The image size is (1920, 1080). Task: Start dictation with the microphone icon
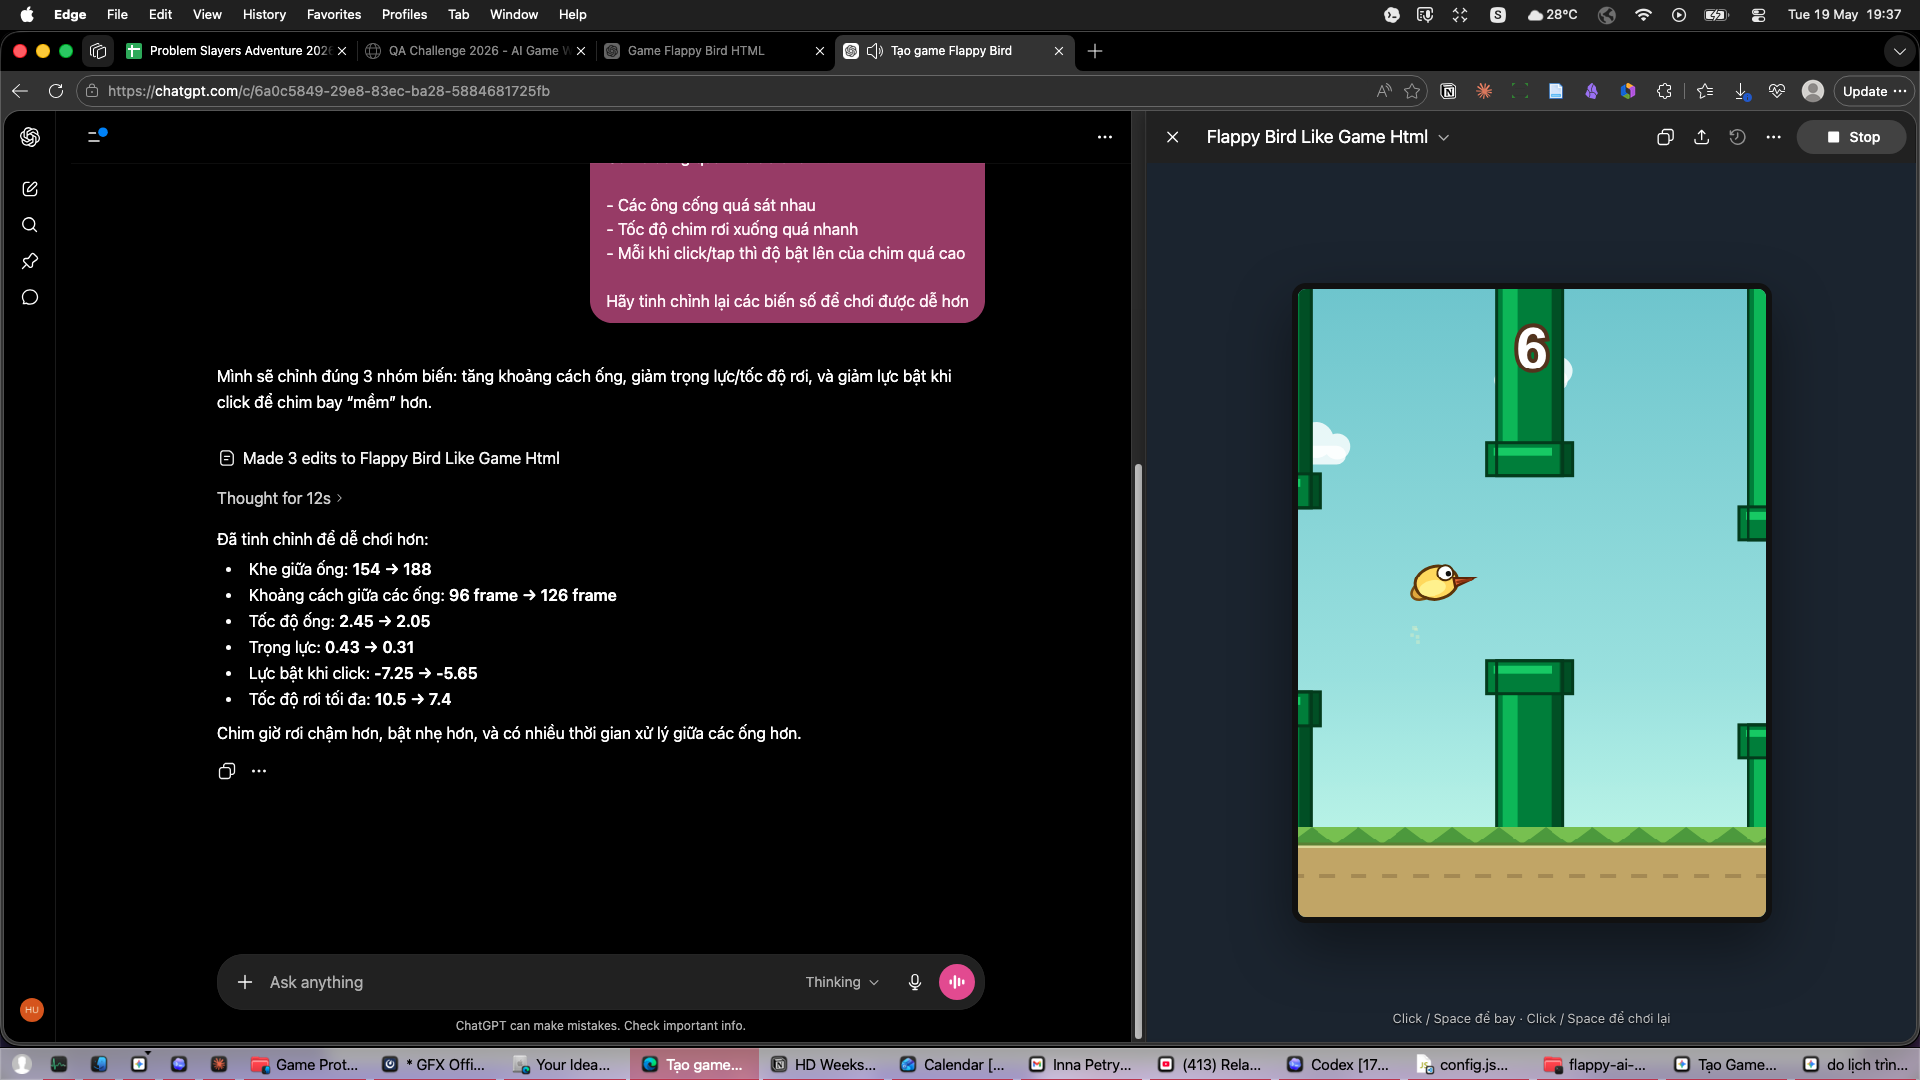914,982
